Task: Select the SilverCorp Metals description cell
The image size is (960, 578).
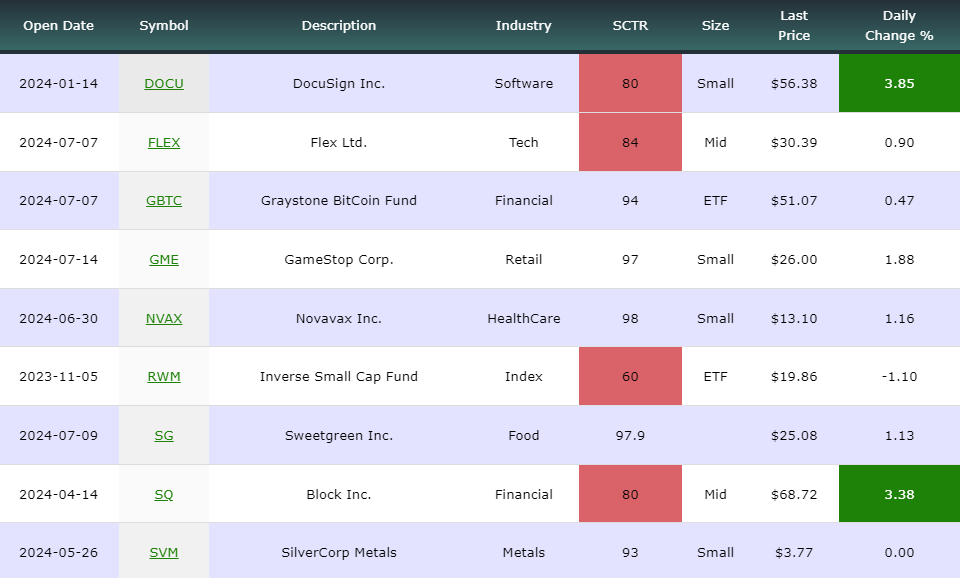Action: tap(339, 552)
